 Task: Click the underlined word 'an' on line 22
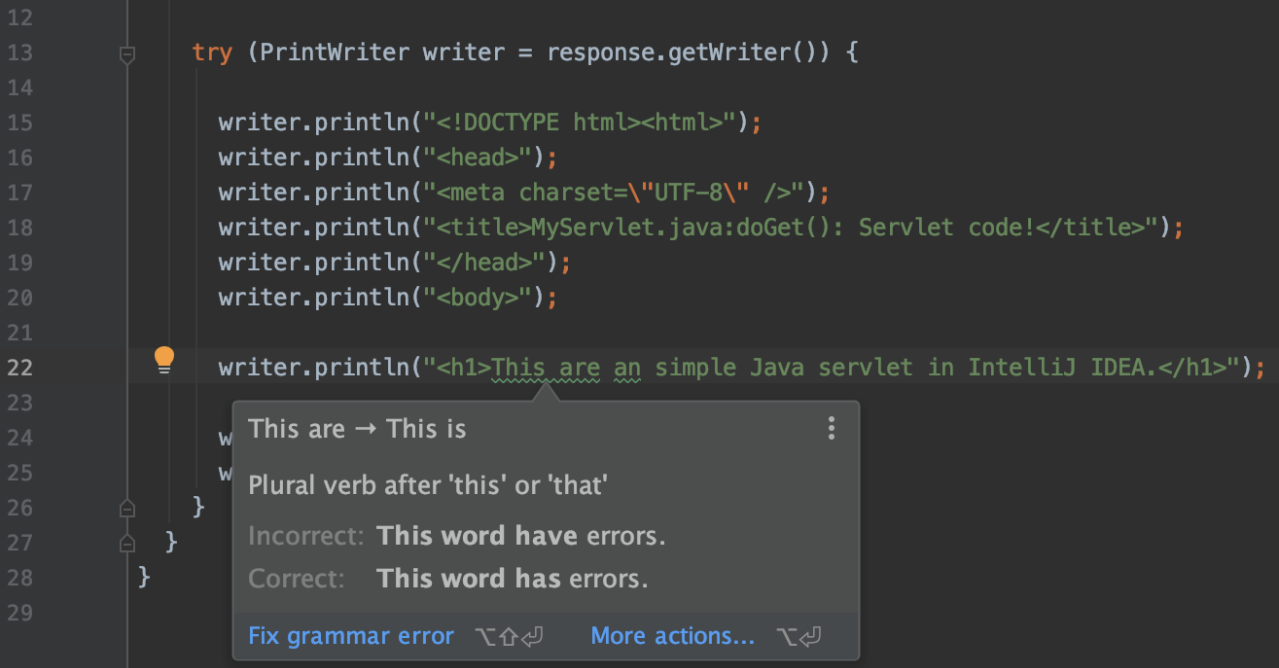[627, 368]
